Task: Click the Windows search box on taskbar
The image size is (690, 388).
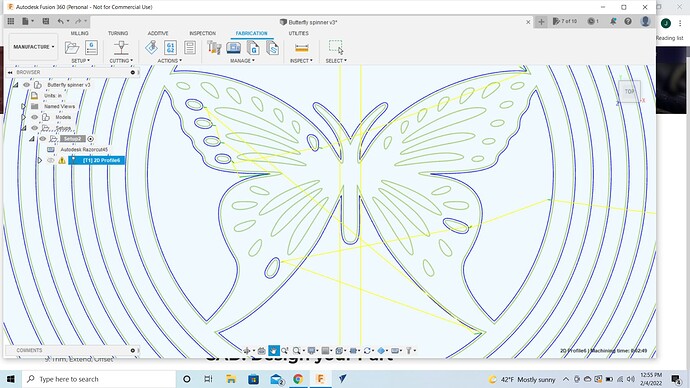Action: [x=98, y=379]
